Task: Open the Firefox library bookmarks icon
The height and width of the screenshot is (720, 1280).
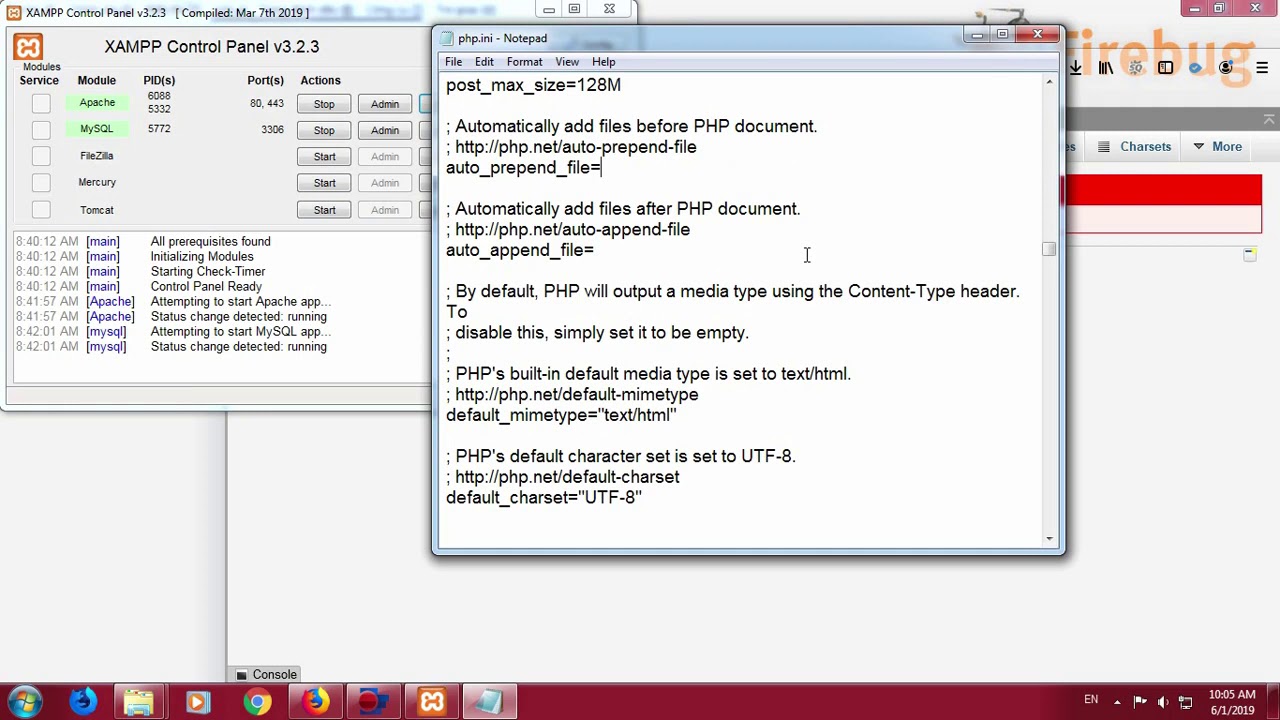Action: 1106,68
